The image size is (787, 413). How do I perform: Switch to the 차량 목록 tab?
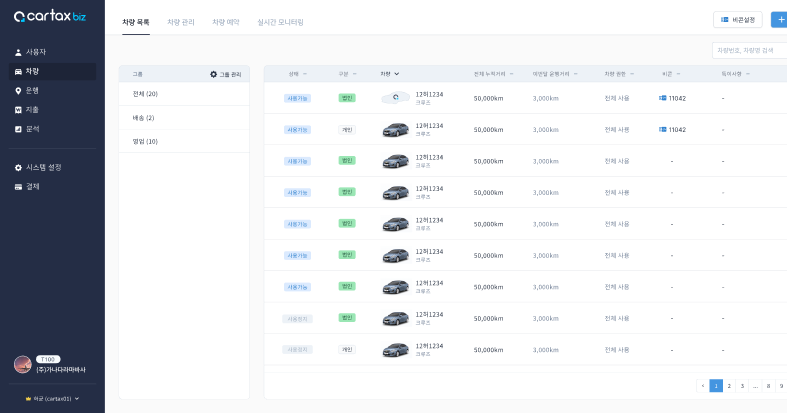[x=136, y=22]
